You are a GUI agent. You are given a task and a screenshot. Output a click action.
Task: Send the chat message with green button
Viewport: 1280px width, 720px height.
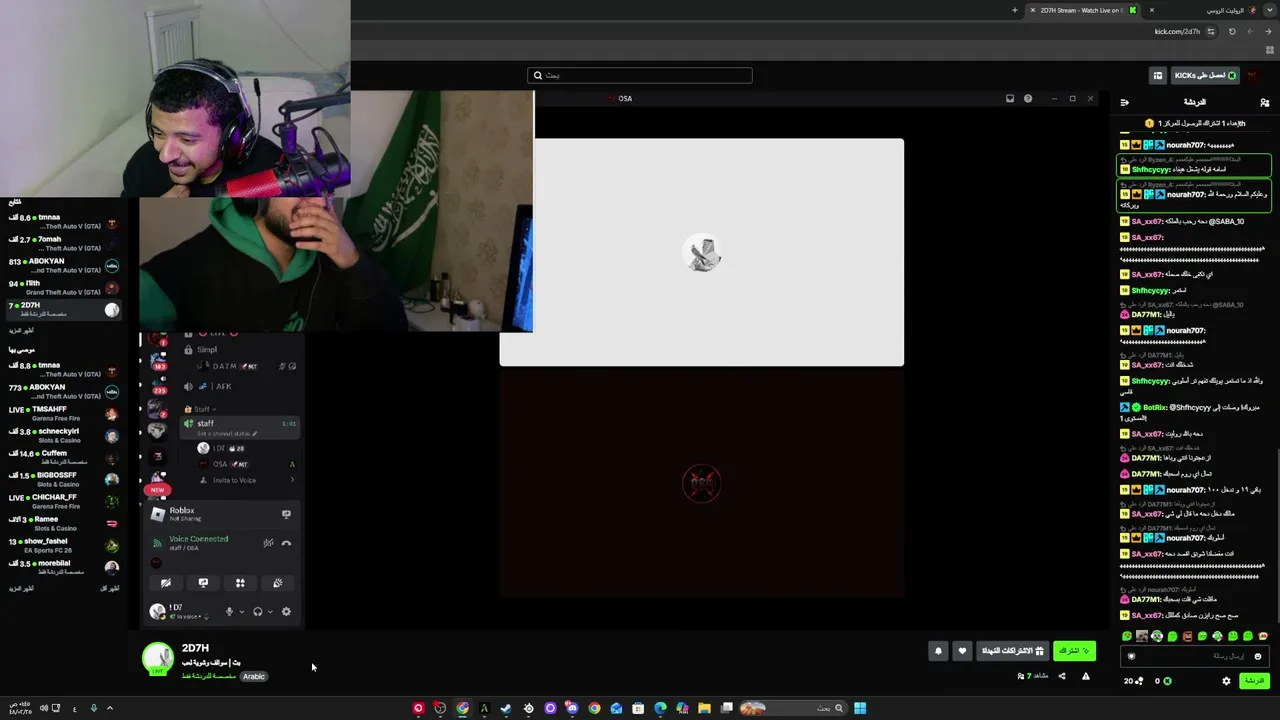1254,681
